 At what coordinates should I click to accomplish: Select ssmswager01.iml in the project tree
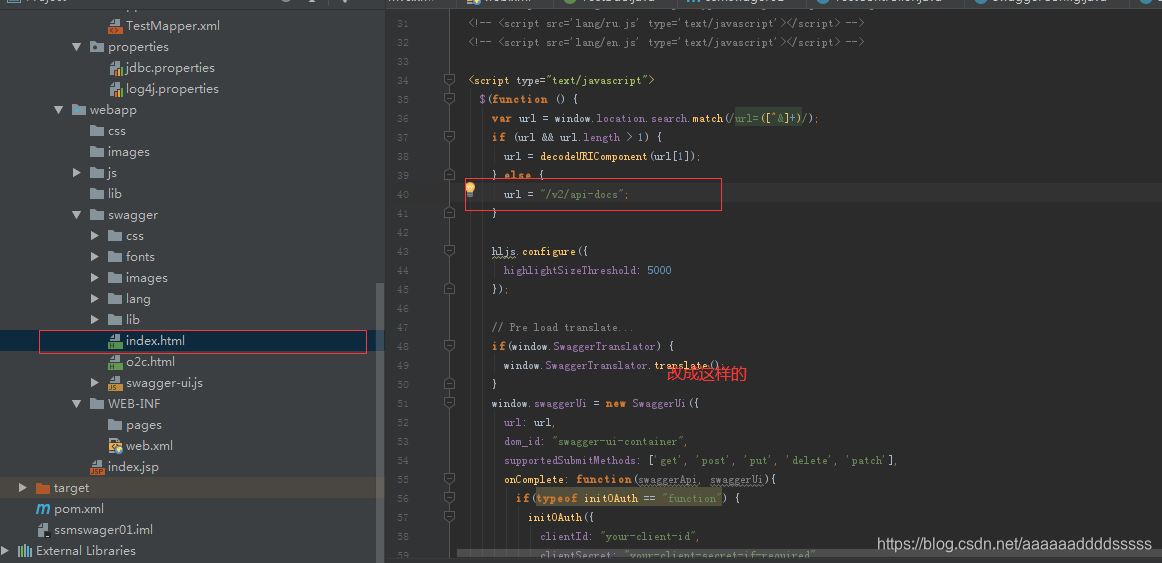tap(104, 530)
